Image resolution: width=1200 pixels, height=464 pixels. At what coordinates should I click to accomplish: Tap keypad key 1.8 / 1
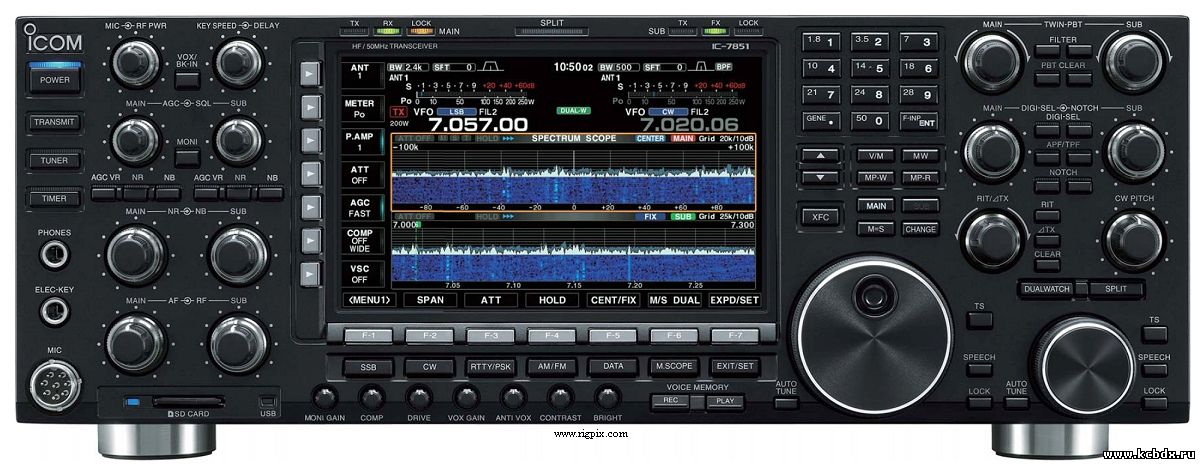pyautogui.click(x=821, y=42)
